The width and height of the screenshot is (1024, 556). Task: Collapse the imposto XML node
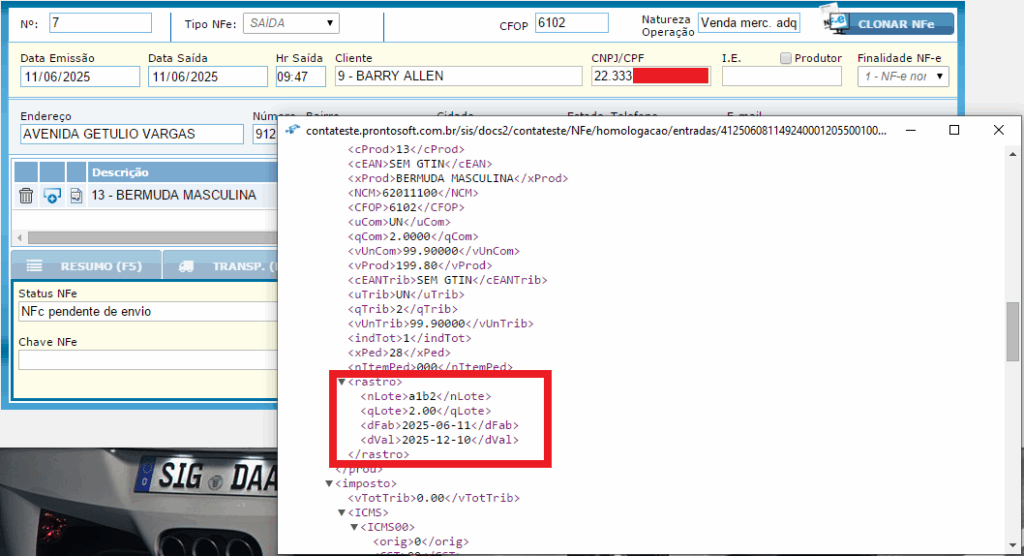pos(329,484)
